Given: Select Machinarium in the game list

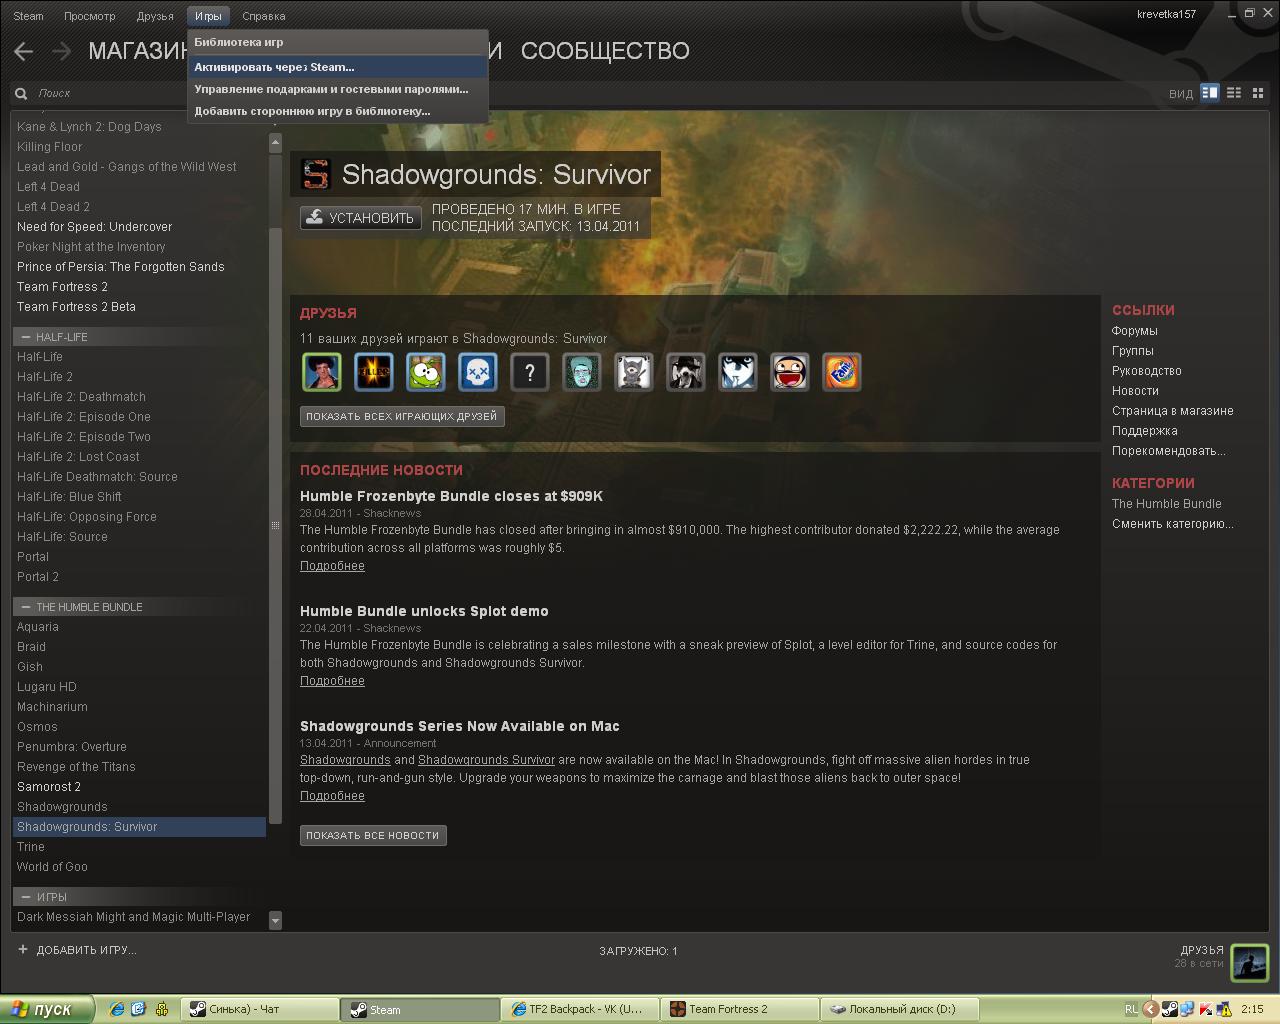Looking at the screenshot, I should [x=52, y=707].
